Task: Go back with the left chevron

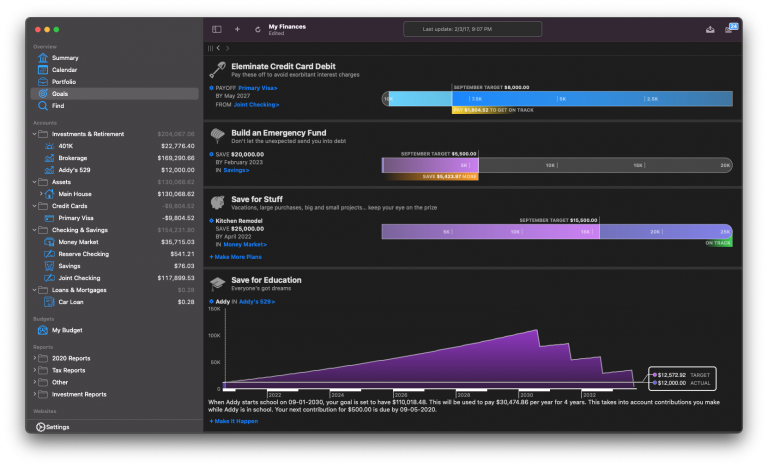Action: [218, 48]
